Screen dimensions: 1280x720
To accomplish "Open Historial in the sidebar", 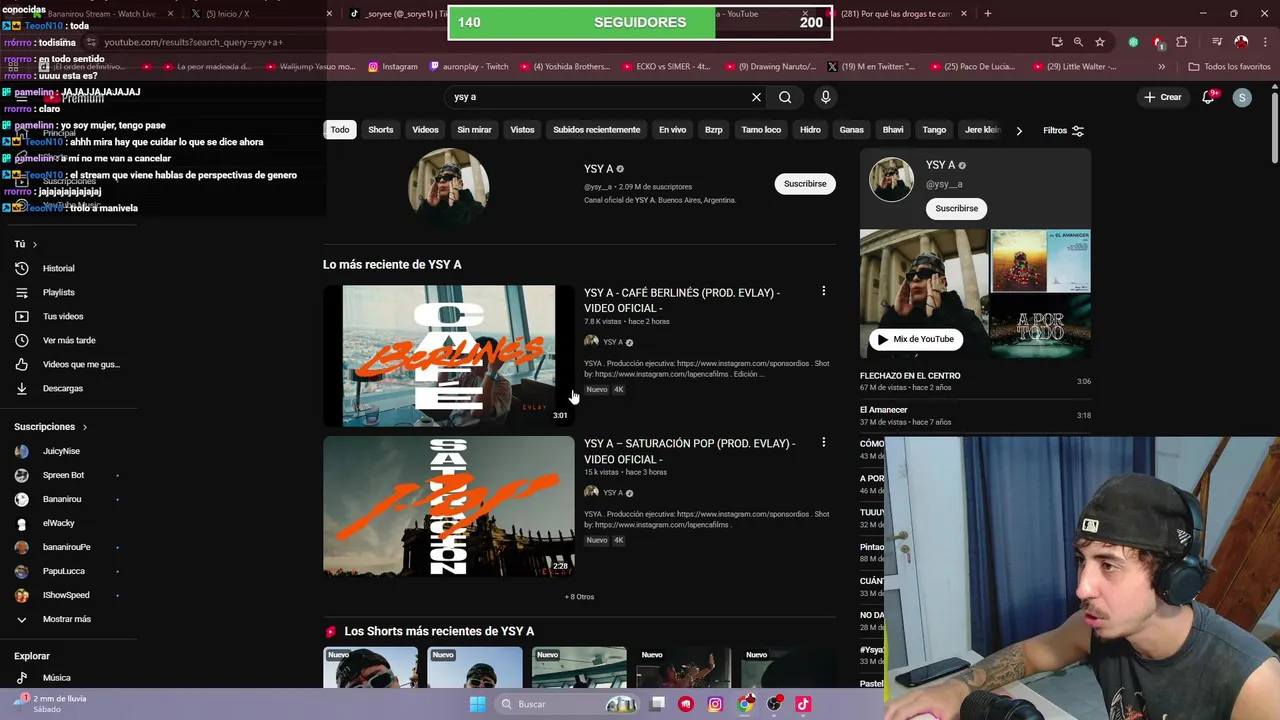I will [59, 268].
